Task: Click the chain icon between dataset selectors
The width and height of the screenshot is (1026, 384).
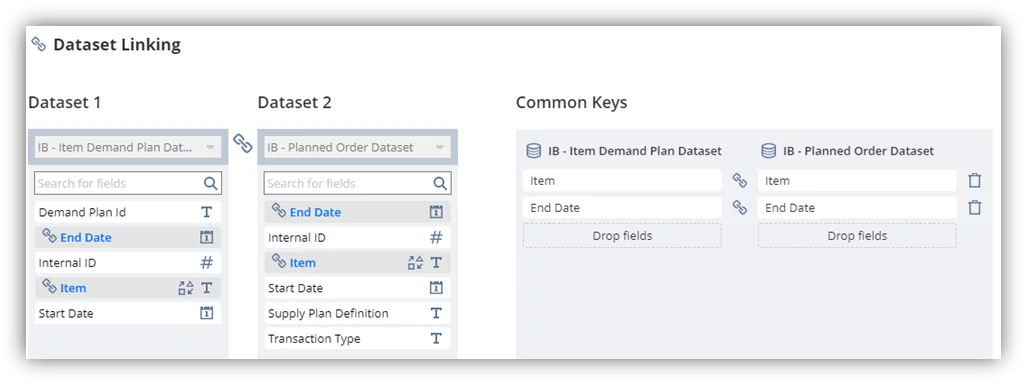Action: coord(243,143)
